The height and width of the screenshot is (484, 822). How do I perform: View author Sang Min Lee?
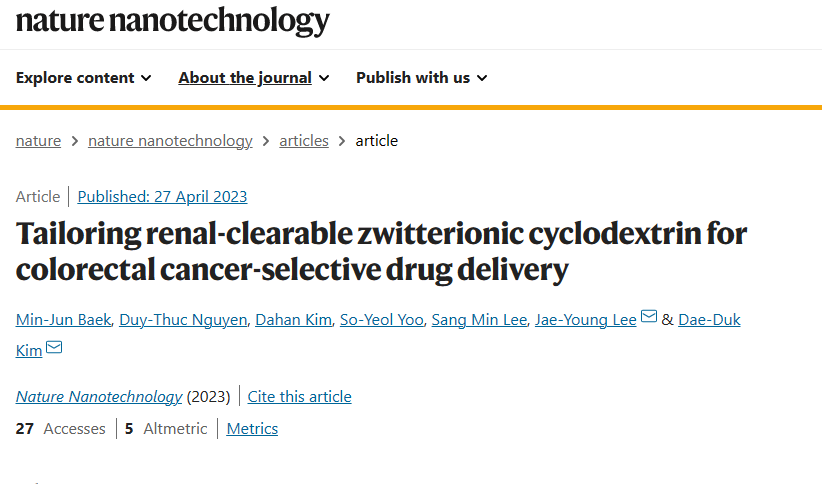[x=479, y=319]
